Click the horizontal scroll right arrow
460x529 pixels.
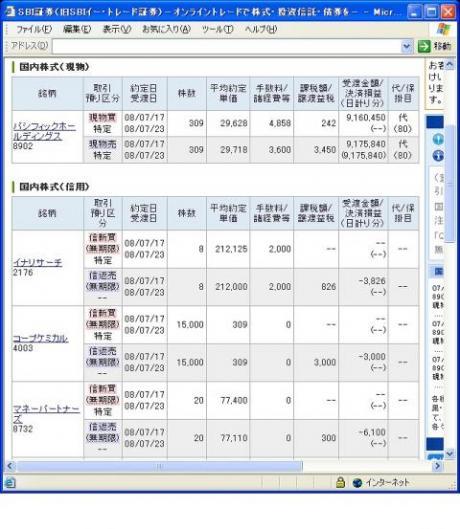coord(437,466)
